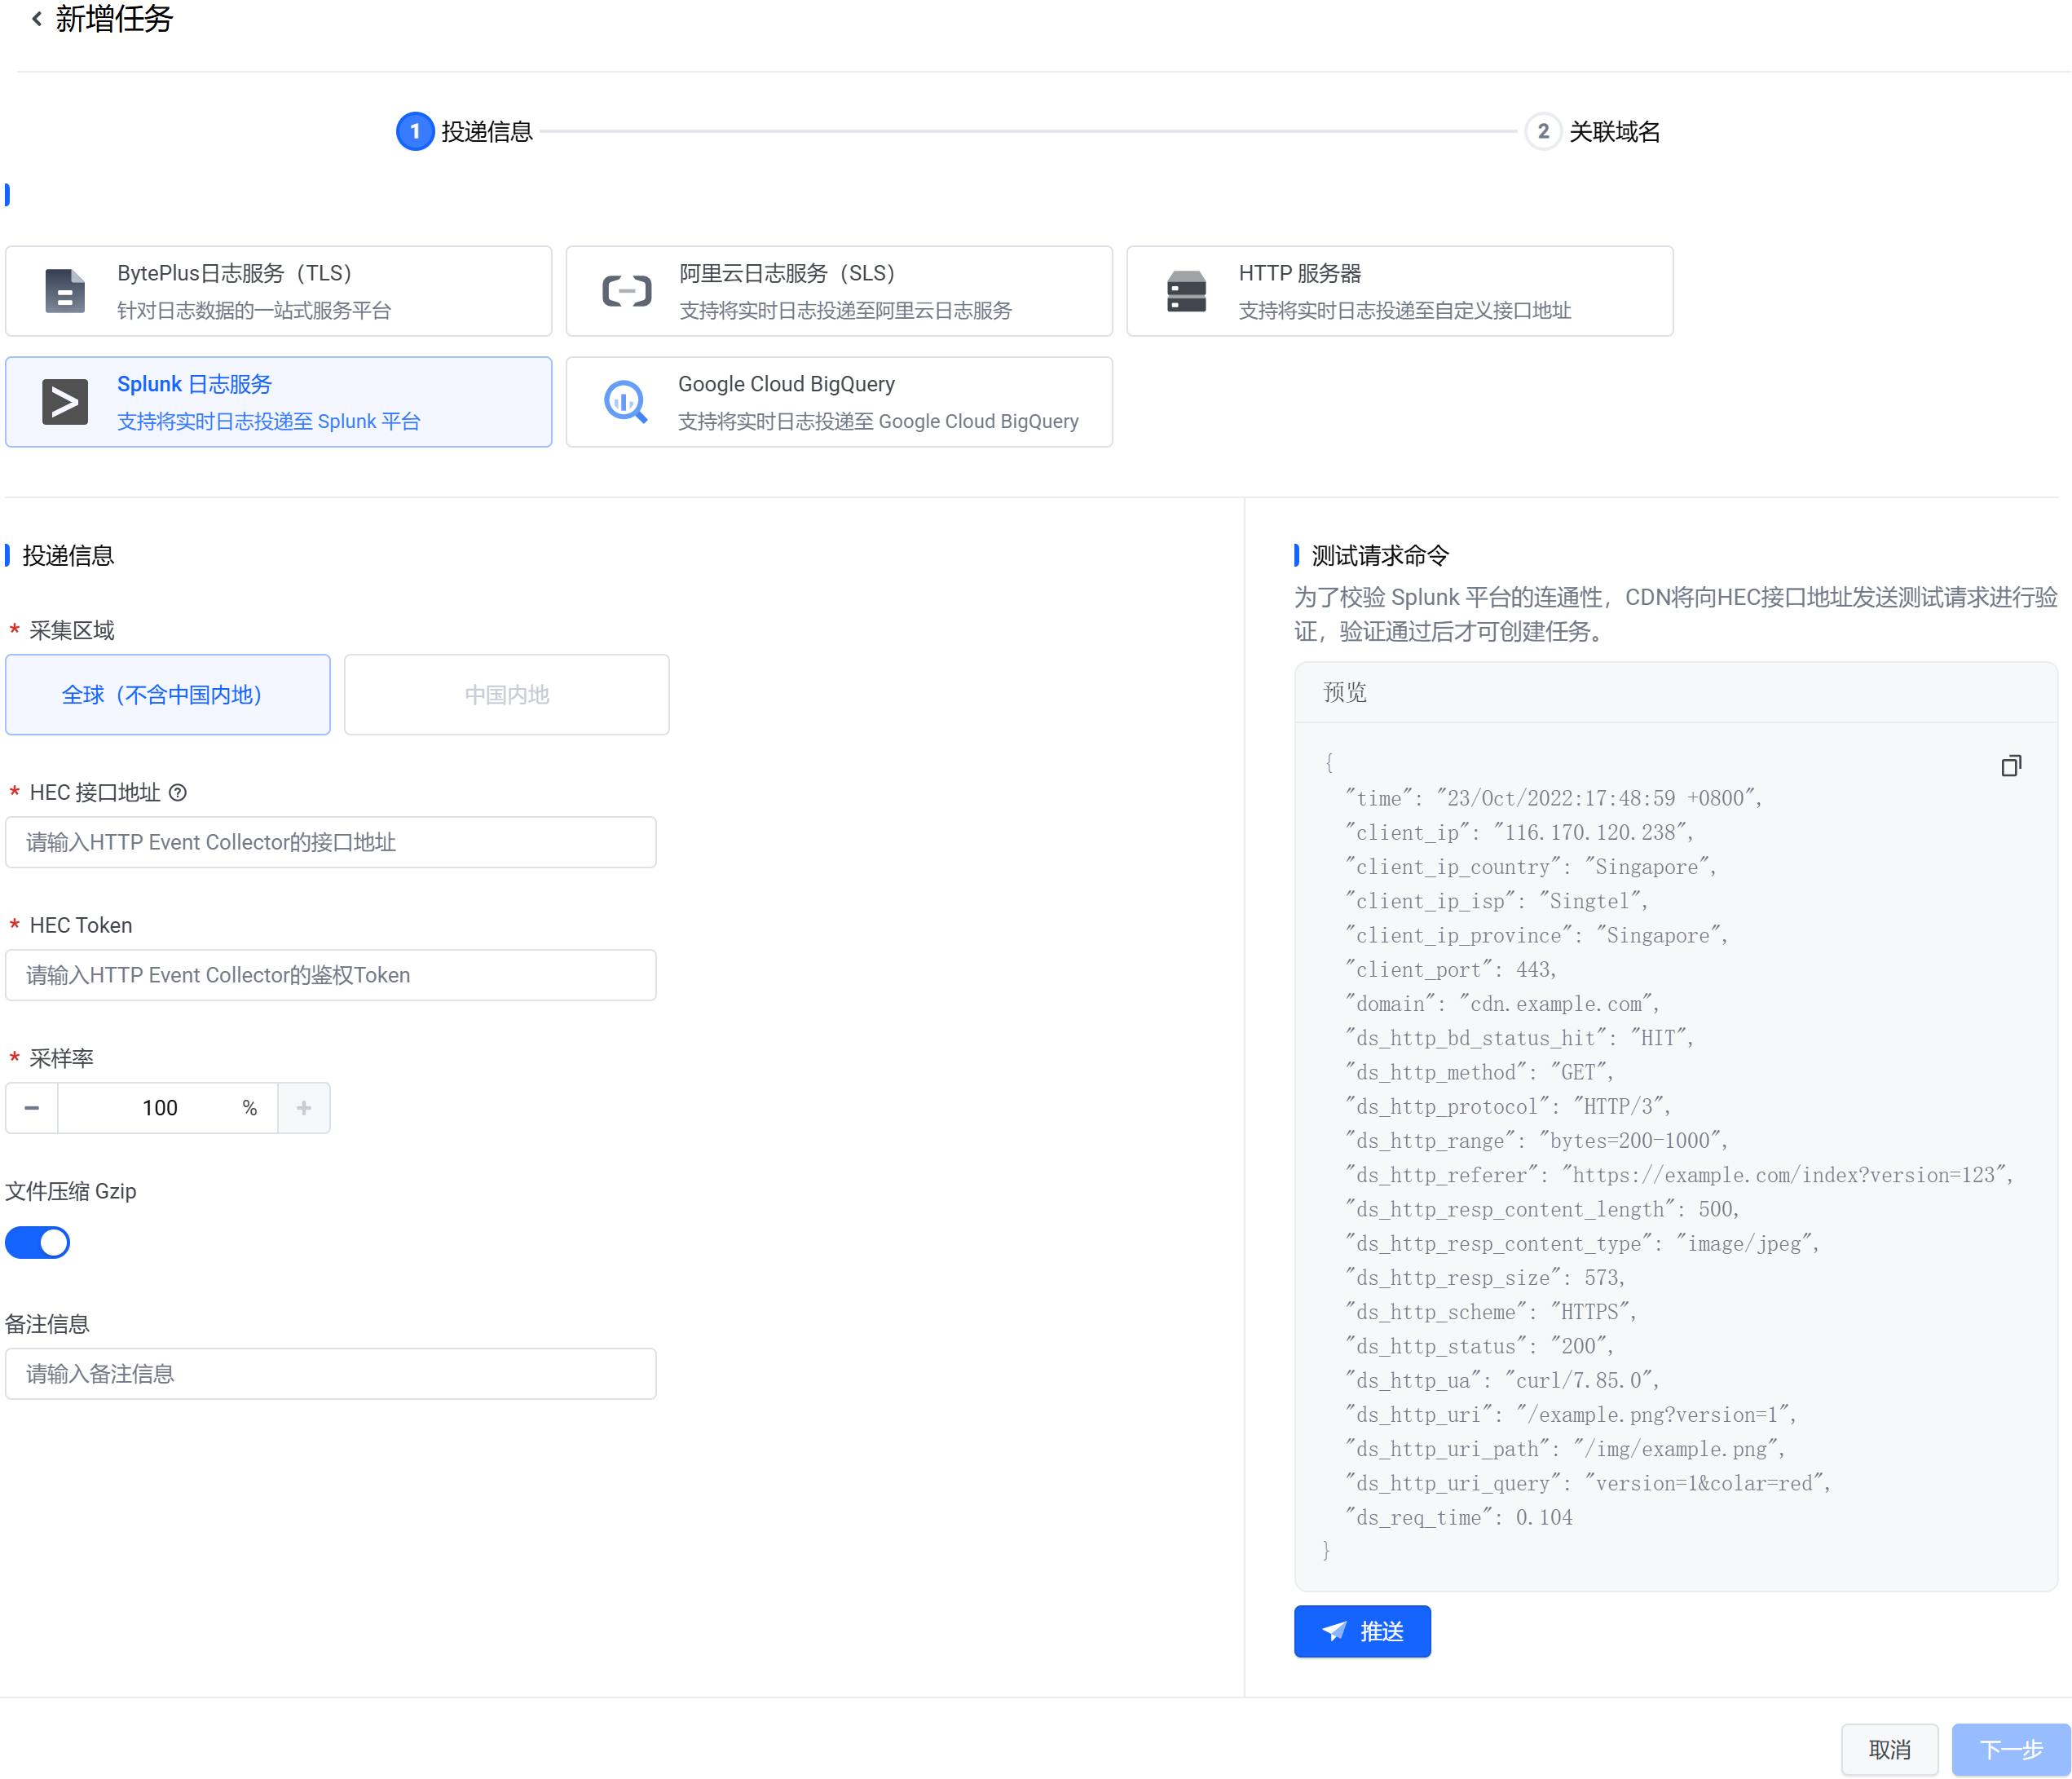Screen dimensions: 2072x1779
Task: Disable the 文件压缩 Gzip switch
Action: (x=38, y=1243)
